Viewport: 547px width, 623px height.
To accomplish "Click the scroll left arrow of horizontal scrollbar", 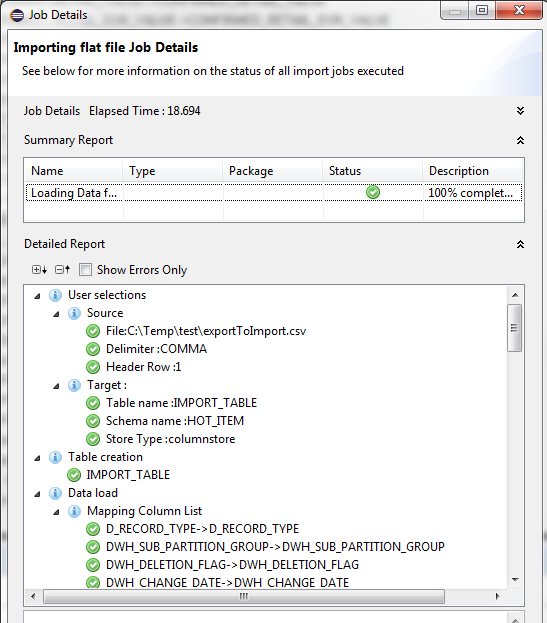I will point(33,596).
